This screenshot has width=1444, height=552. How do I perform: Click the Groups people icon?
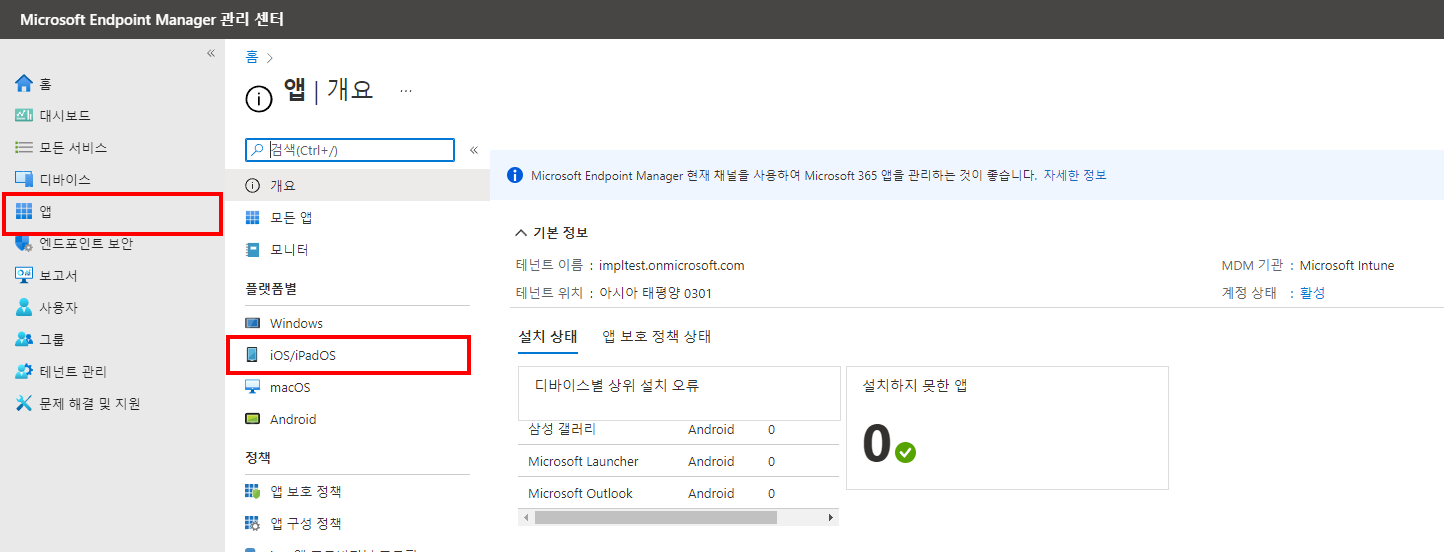click(25, 339)
